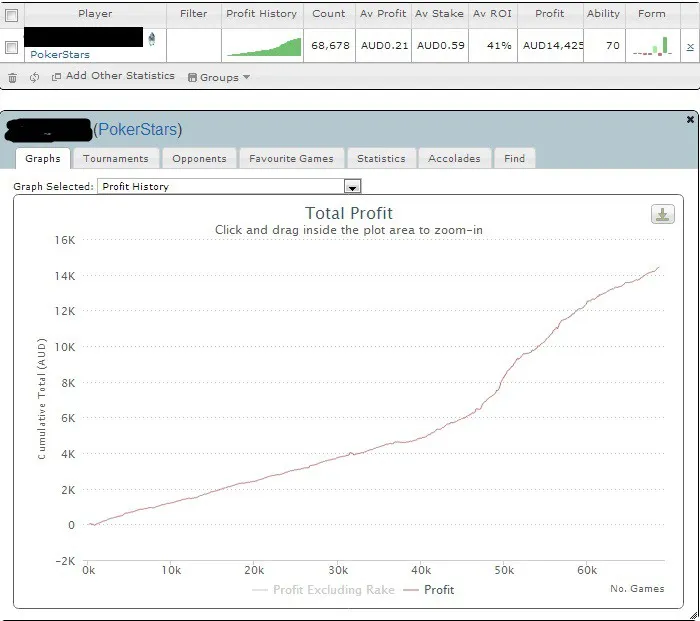
Task: Open the PokerStars link in popup title
Action: point(137,130)
